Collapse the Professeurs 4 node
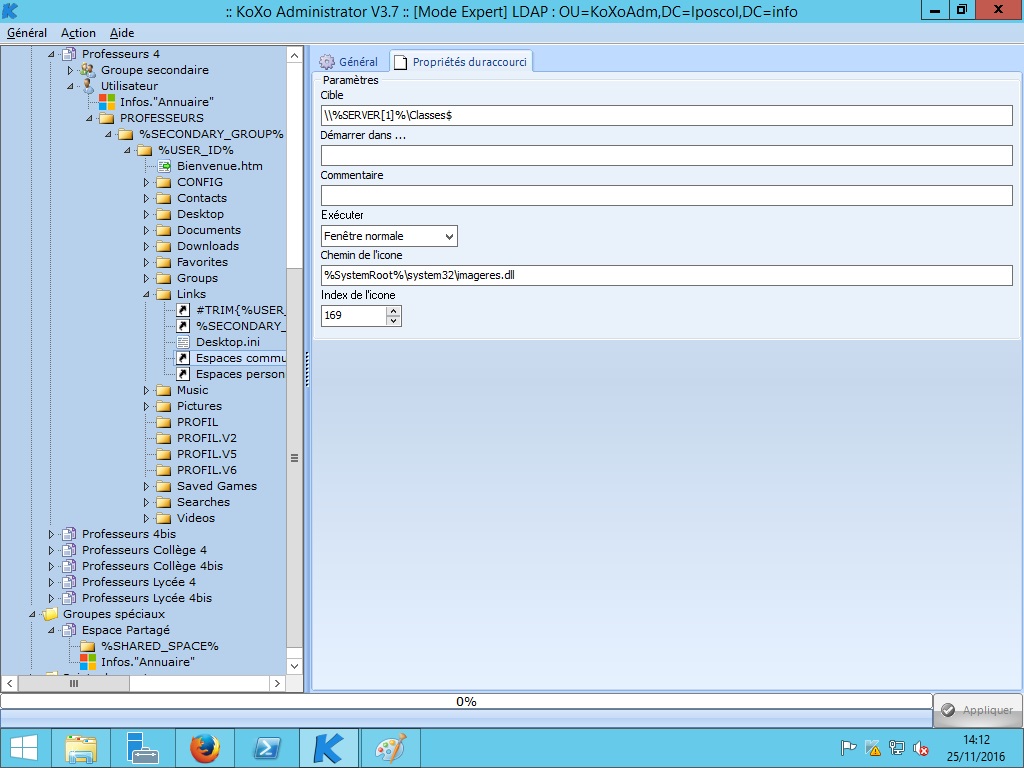This screenshot has width=1024, height=768. 51,54
